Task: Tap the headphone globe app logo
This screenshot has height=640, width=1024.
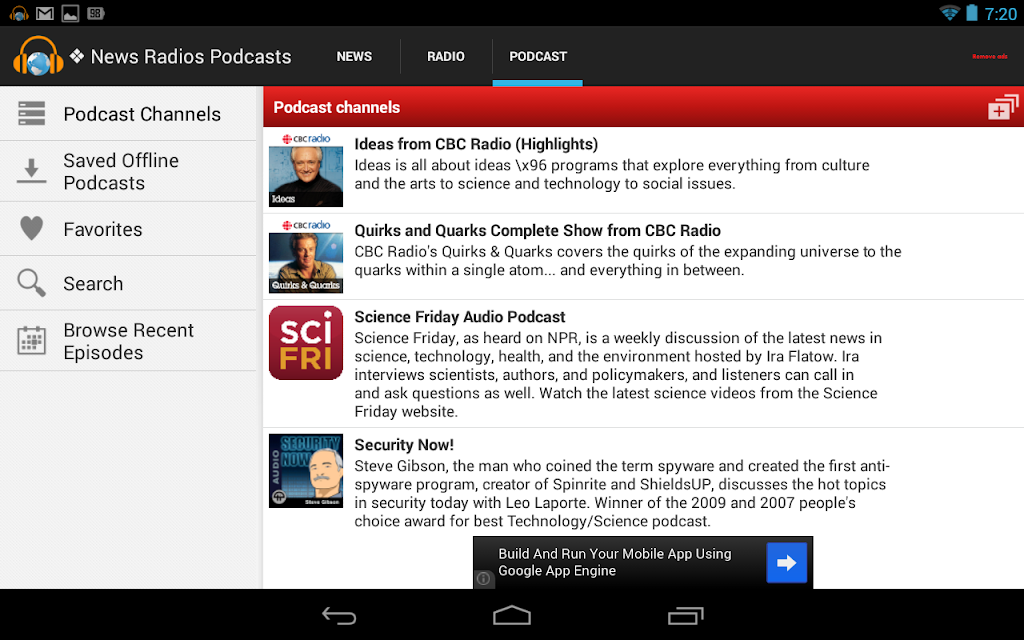Action: point(38,56)
